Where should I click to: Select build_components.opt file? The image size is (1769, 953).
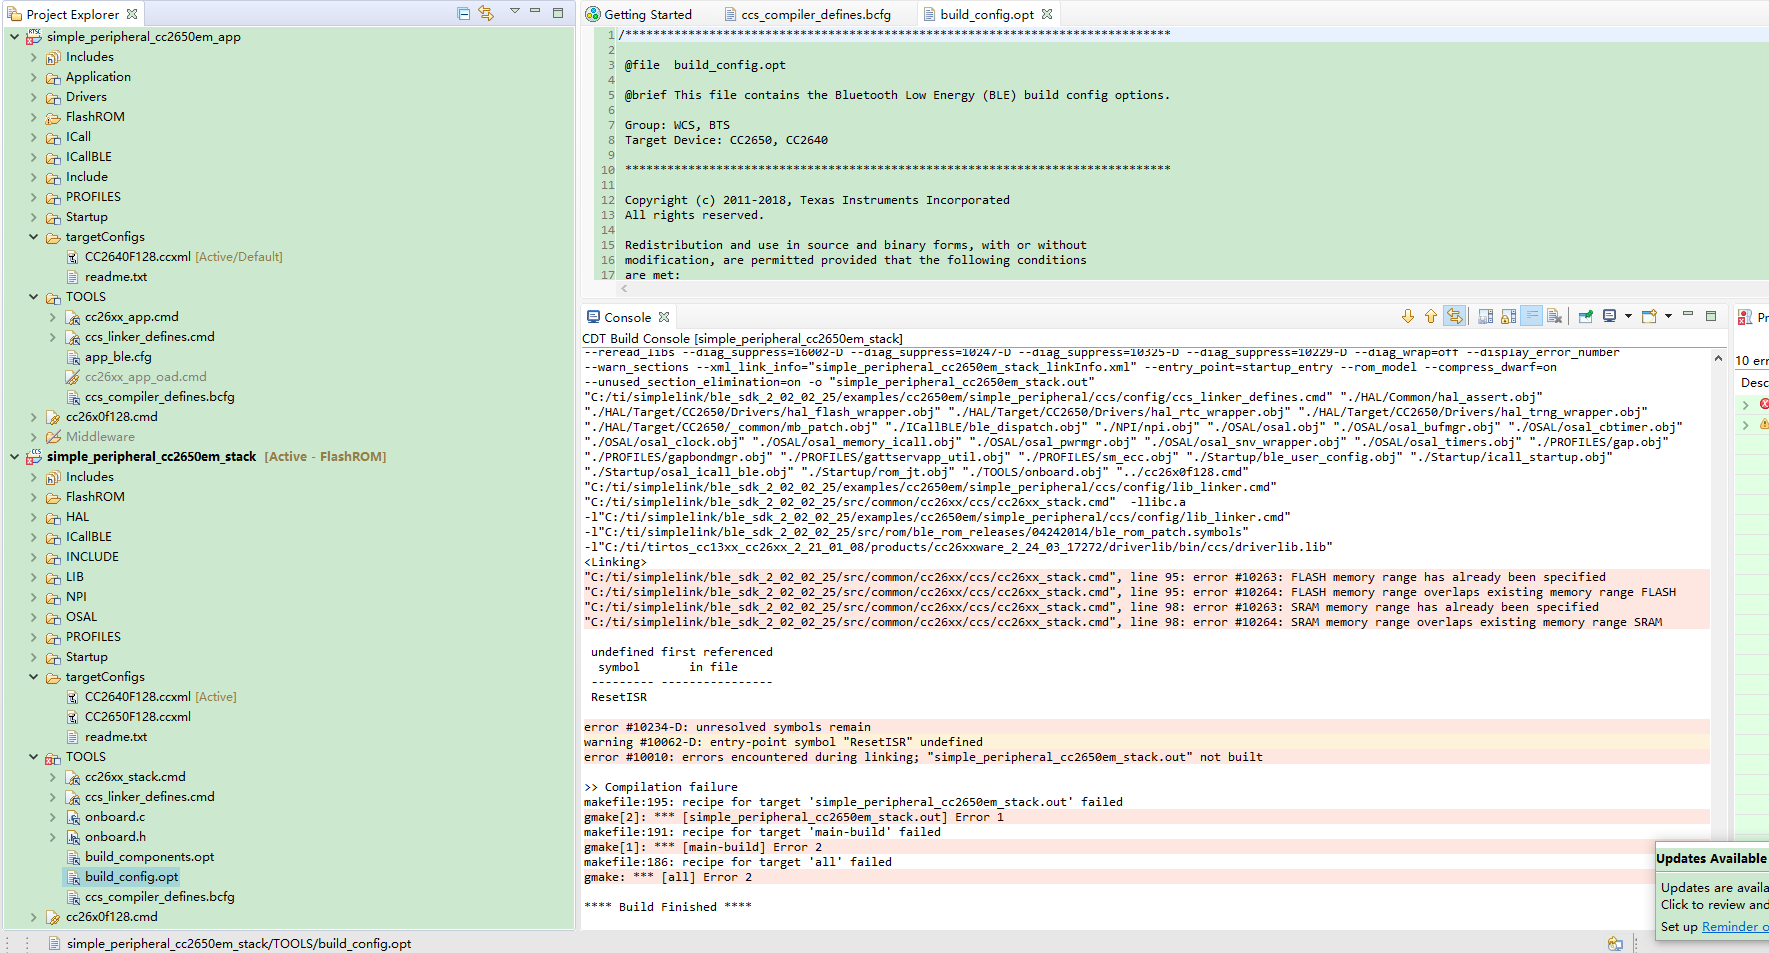(x=140, y=857)
